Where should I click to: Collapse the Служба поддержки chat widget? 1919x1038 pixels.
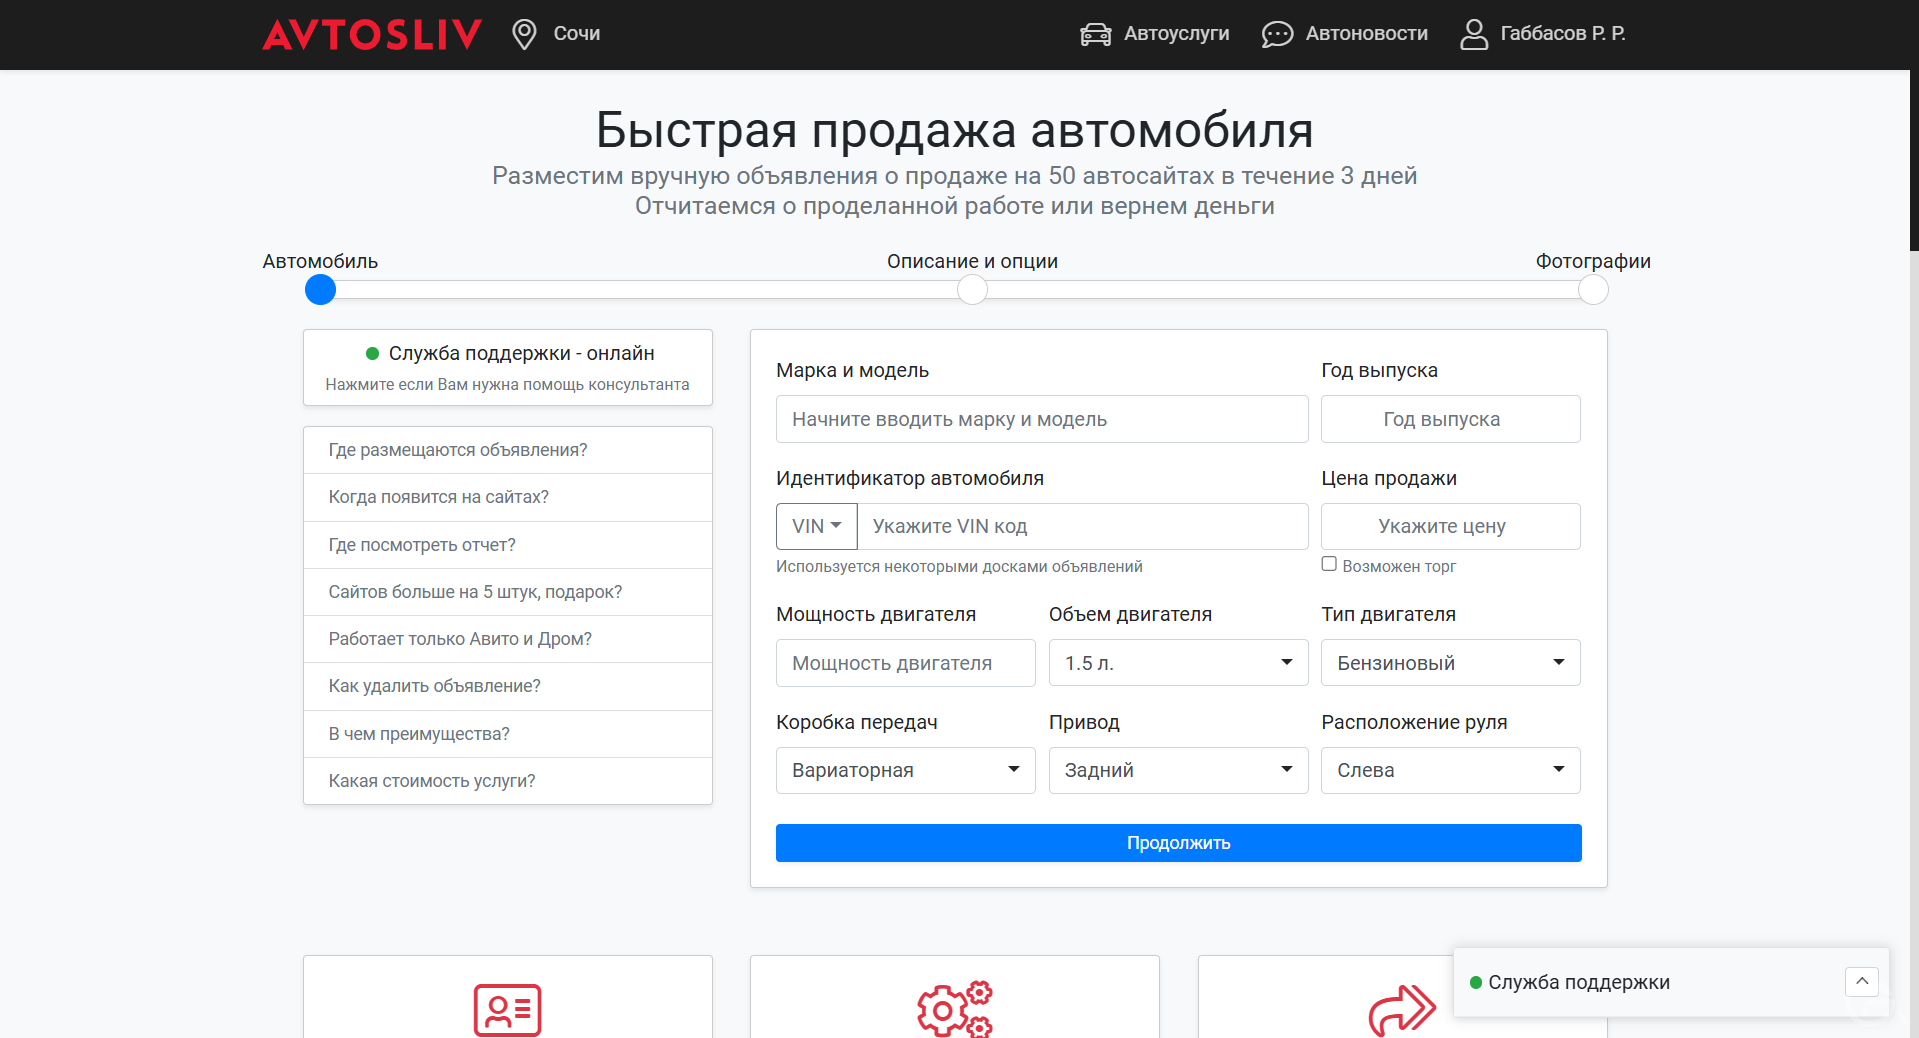point(1862,982)
